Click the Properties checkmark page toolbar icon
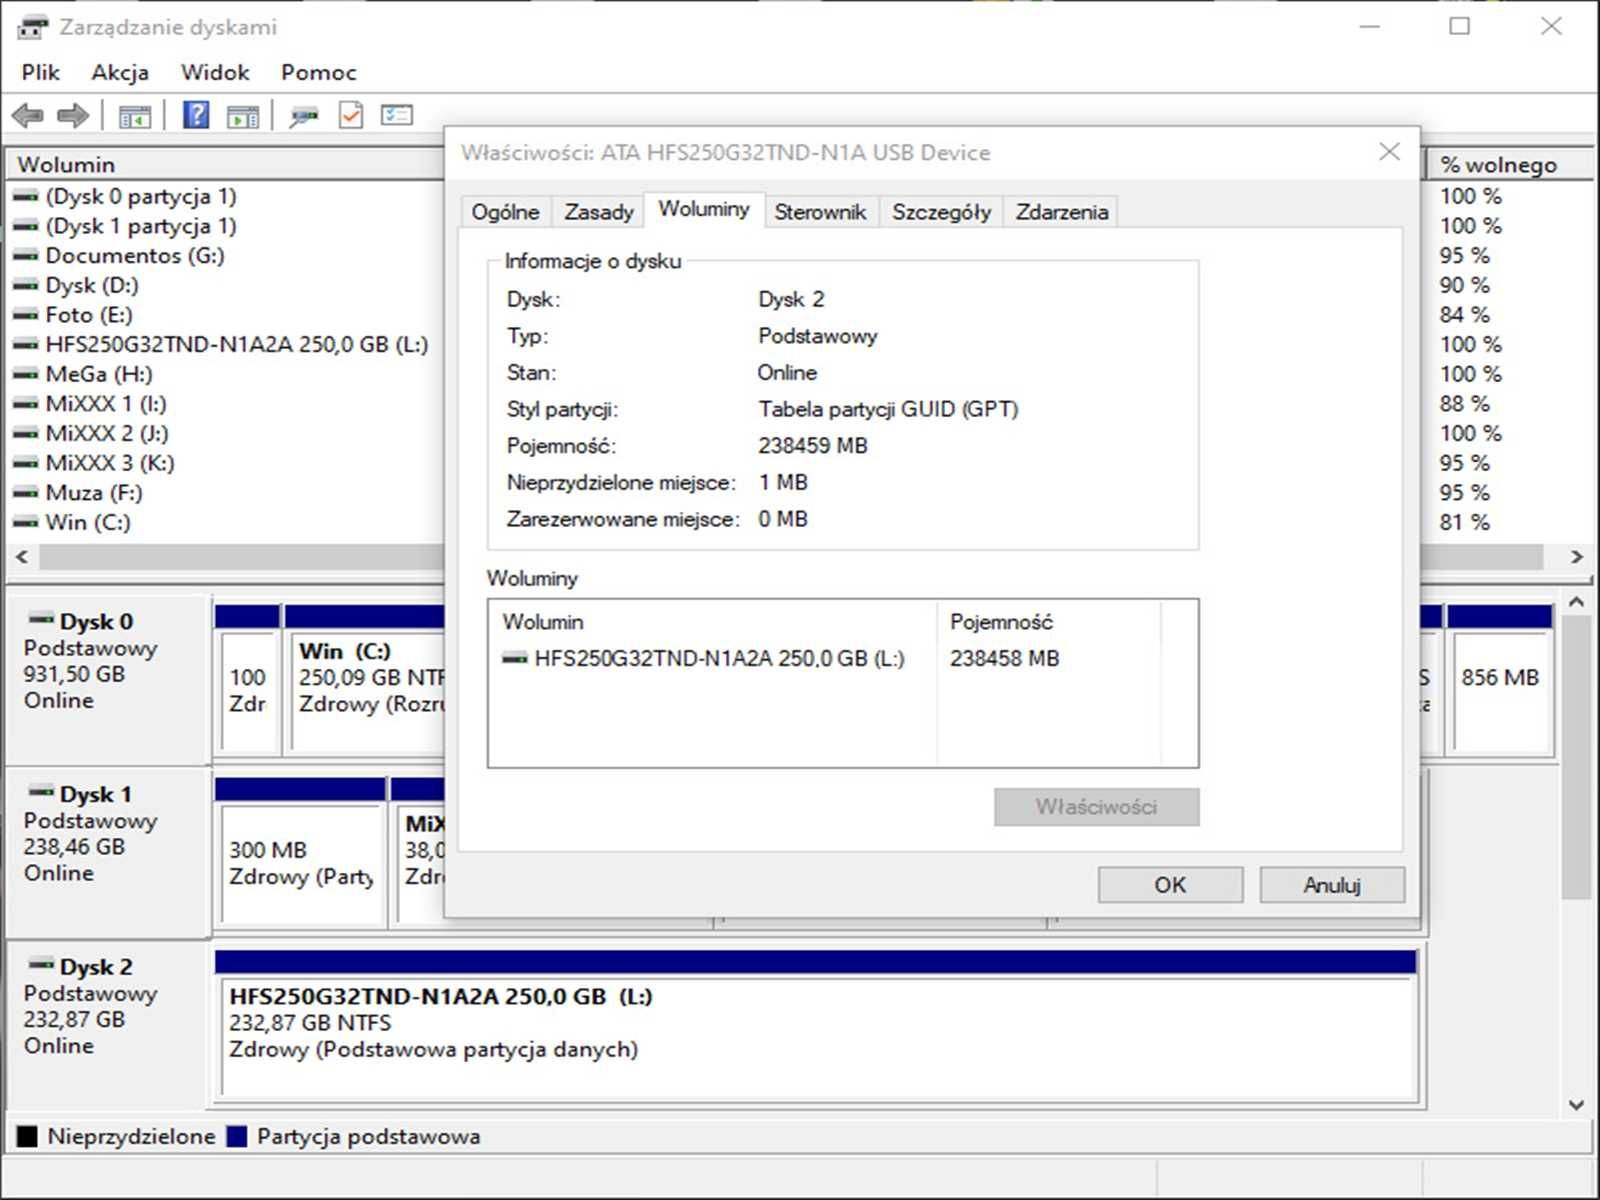Image resolution: width=1600 pixels, height=1200 pixels. click(351, 115)
